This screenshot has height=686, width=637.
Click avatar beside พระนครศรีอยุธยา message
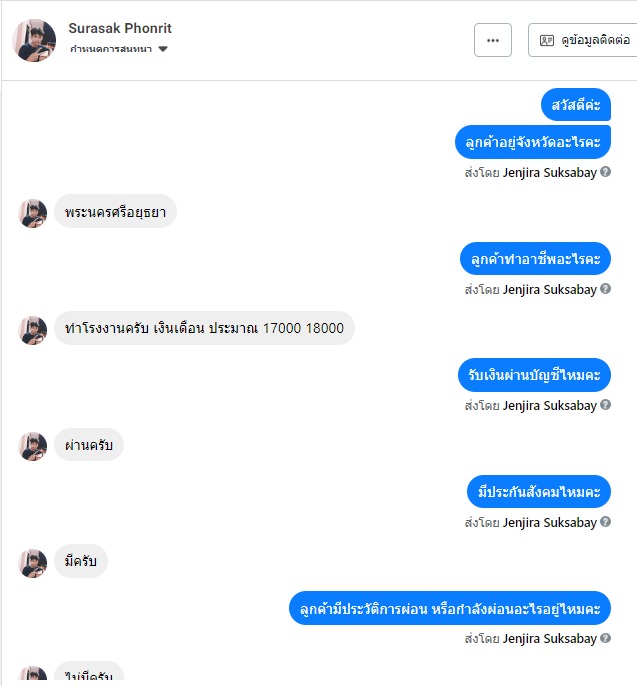[x=33, y=213]
